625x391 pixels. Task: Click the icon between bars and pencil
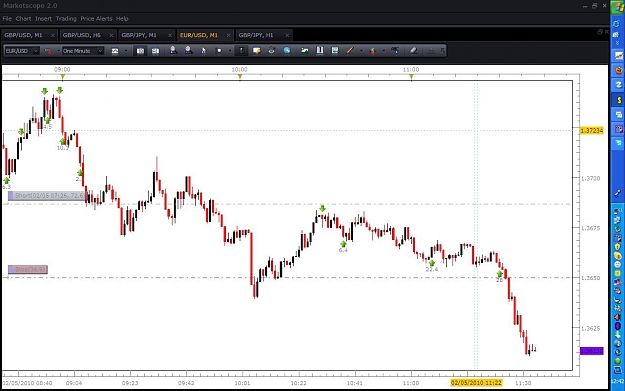tap(335, 51)
